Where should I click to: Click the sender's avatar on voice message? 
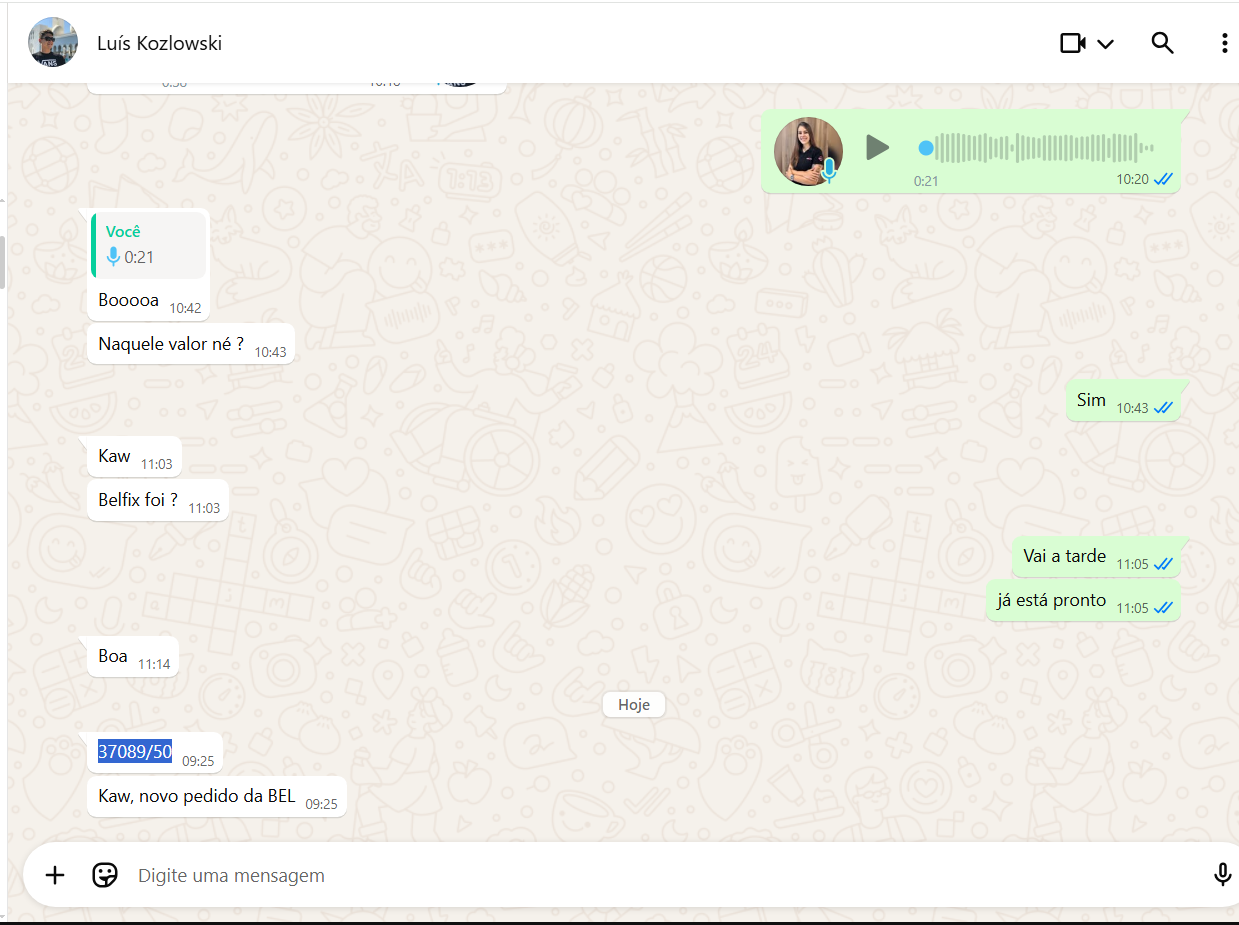point(808,151)
